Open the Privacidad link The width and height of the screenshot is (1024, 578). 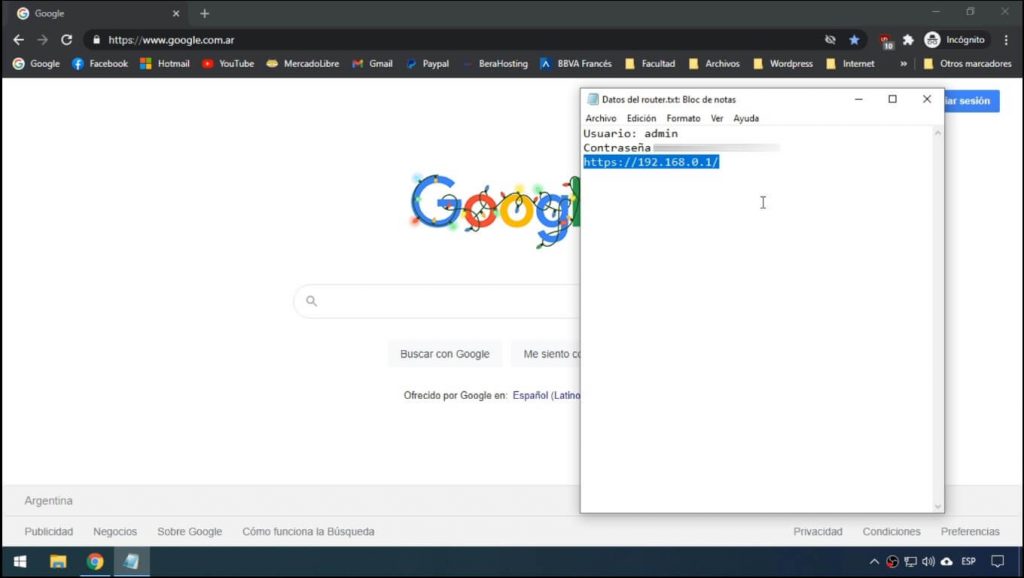pyautogui.click(x=818, y=531)
